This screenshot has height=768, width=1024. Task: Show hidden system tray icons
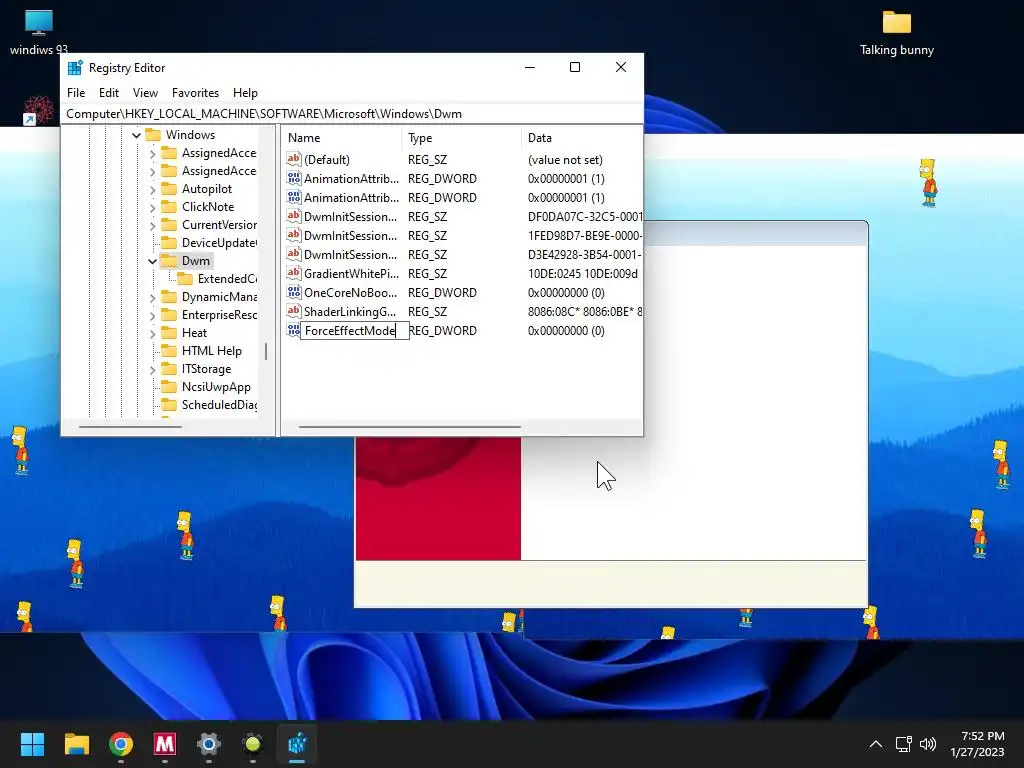(x=876, y=744)
